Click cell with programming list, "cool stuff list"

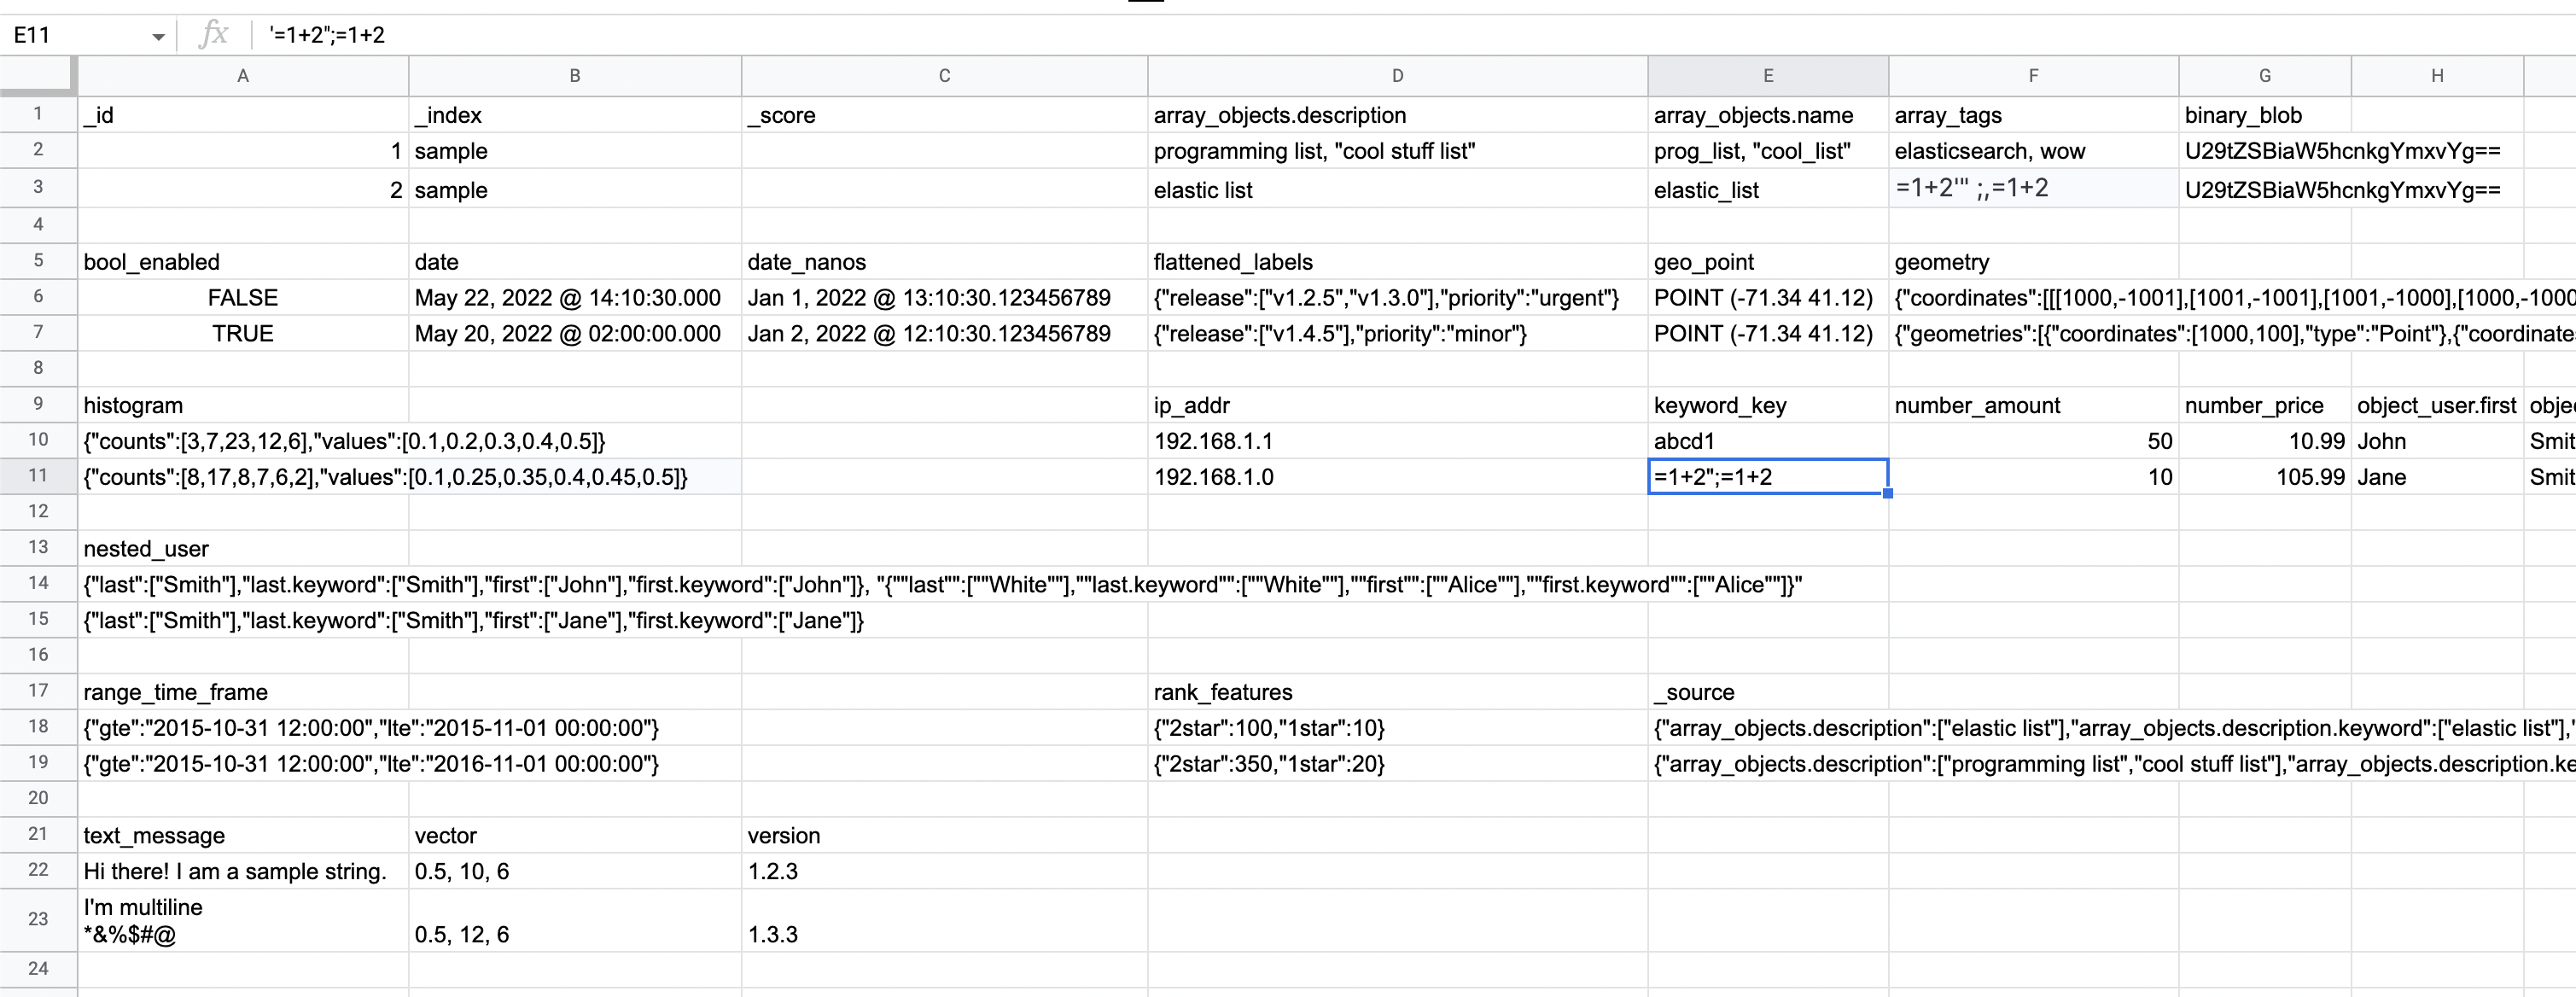click(1397, 151)
